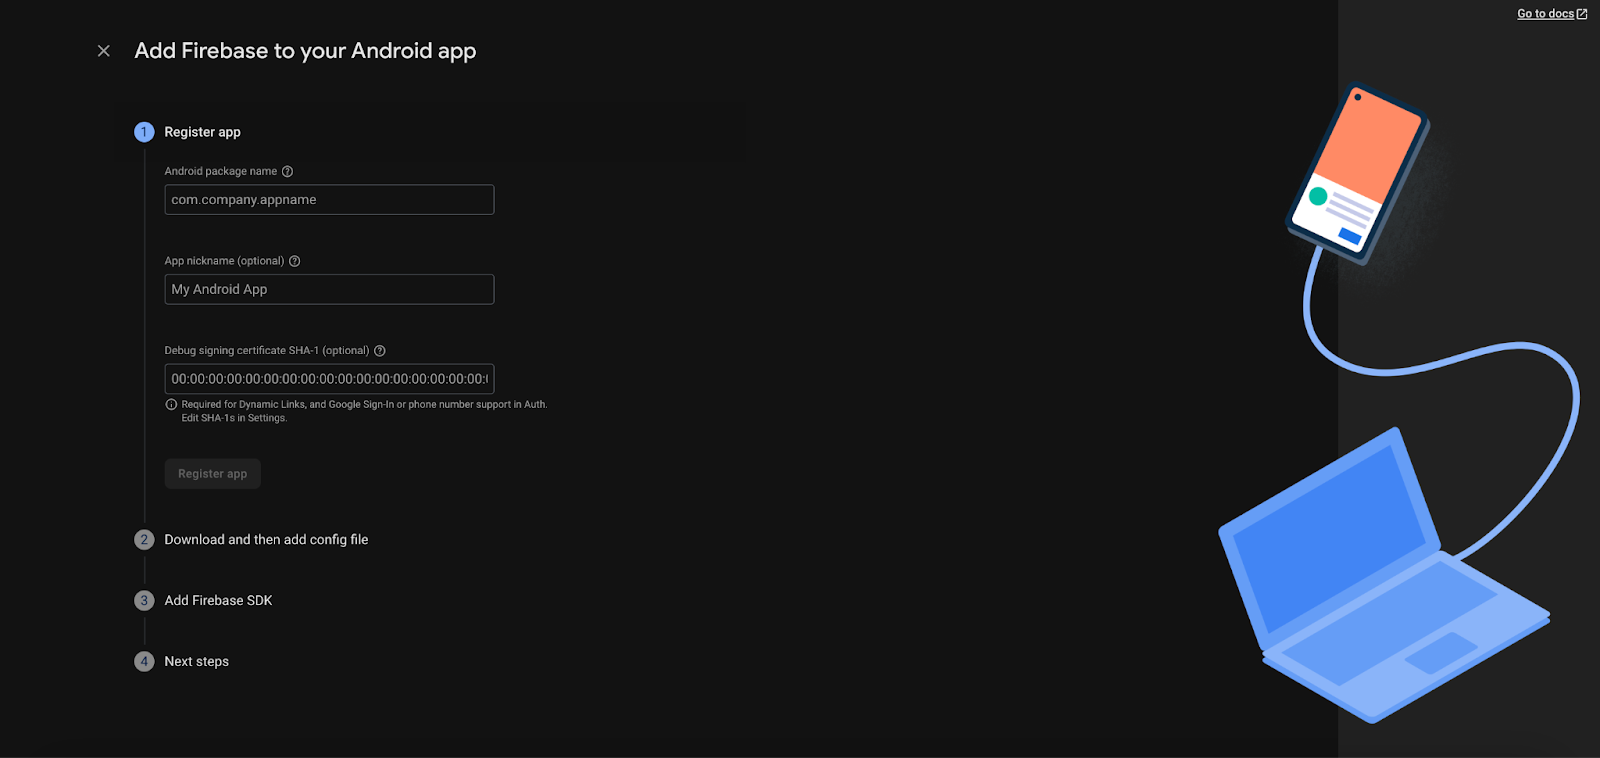Close the Add Firebase setup dialog
Image resolution: width=1600 pixels, height=758 pixels.
[104, 51]
